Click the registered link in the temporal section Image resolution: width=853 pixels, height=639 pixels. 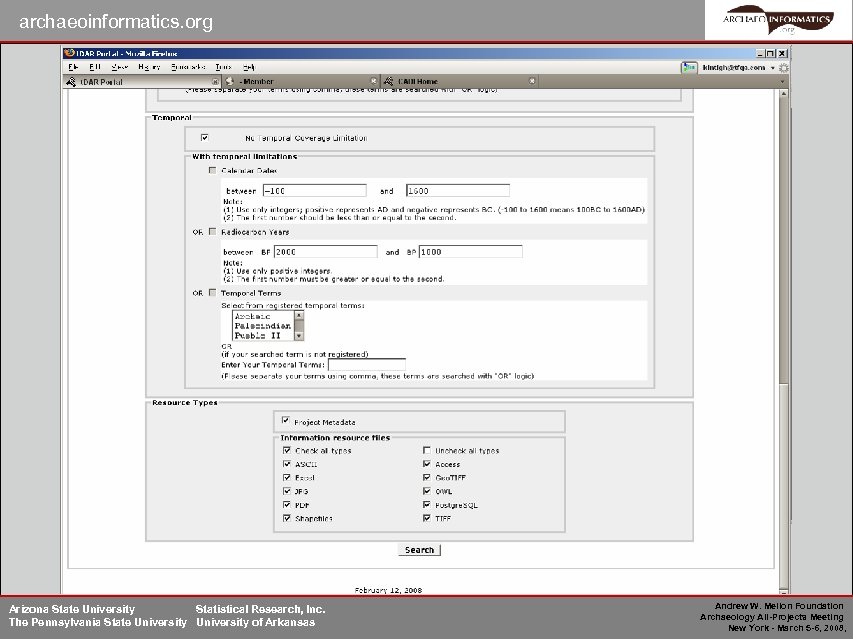pos(349,354)
